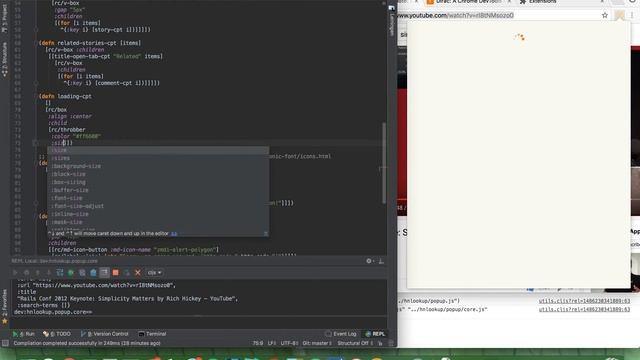
Task: Choose :font-size from autocomplete
Action: coord(158,198)
